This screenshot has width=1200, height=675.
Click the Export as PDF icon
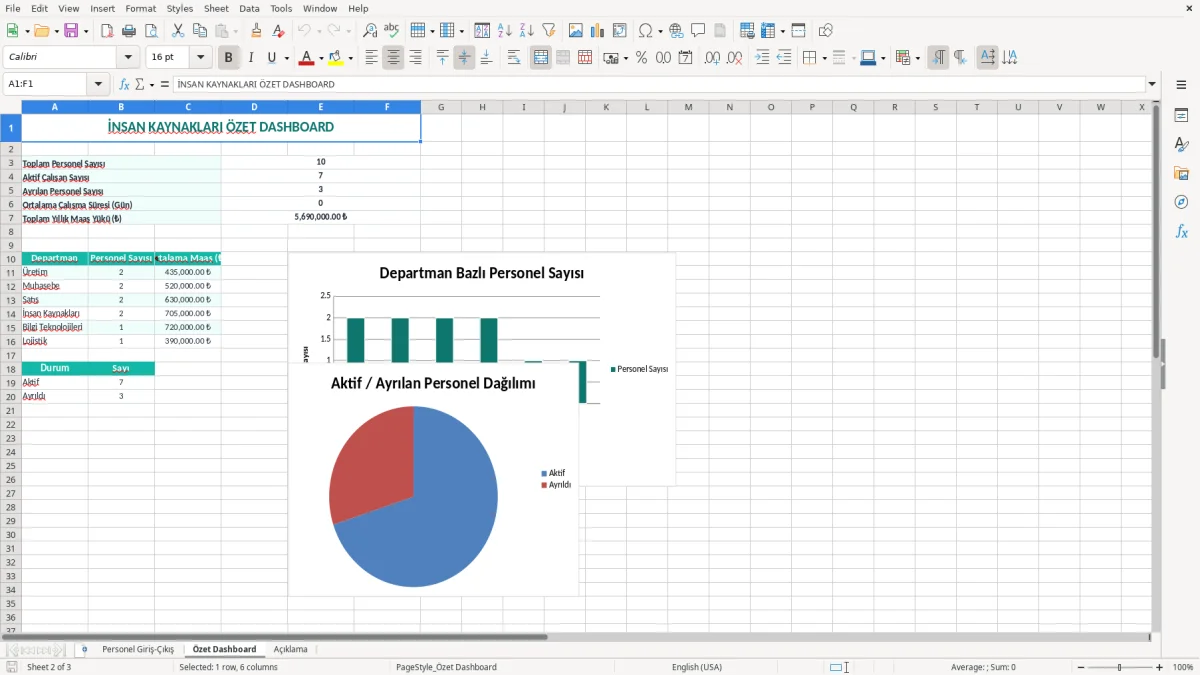107,31
